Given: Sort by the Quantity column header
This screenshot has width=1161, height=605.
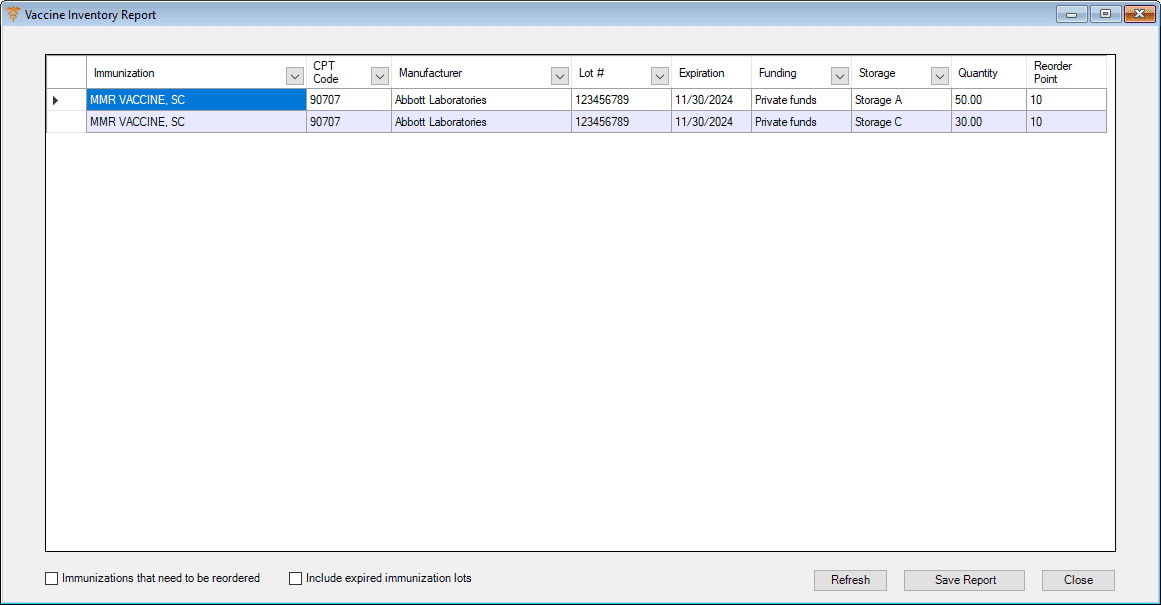Looking at the screenshot, I should tap(988, 73).
